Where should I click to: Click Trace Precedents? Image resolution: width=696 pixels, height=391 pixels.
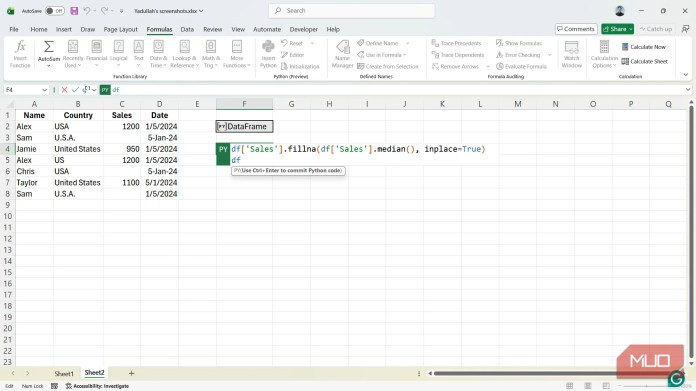456,43
